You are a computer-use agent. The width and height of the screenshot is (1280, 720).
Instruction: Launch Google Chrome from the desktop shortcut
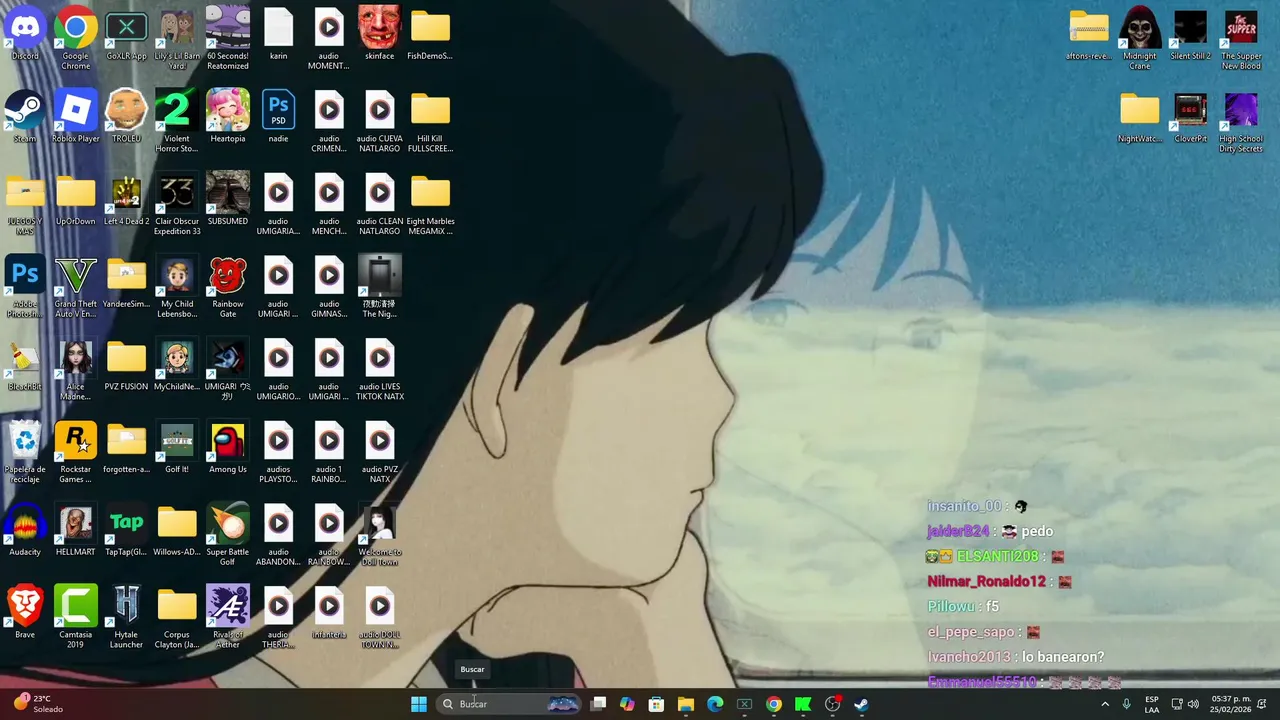[76, 38]
